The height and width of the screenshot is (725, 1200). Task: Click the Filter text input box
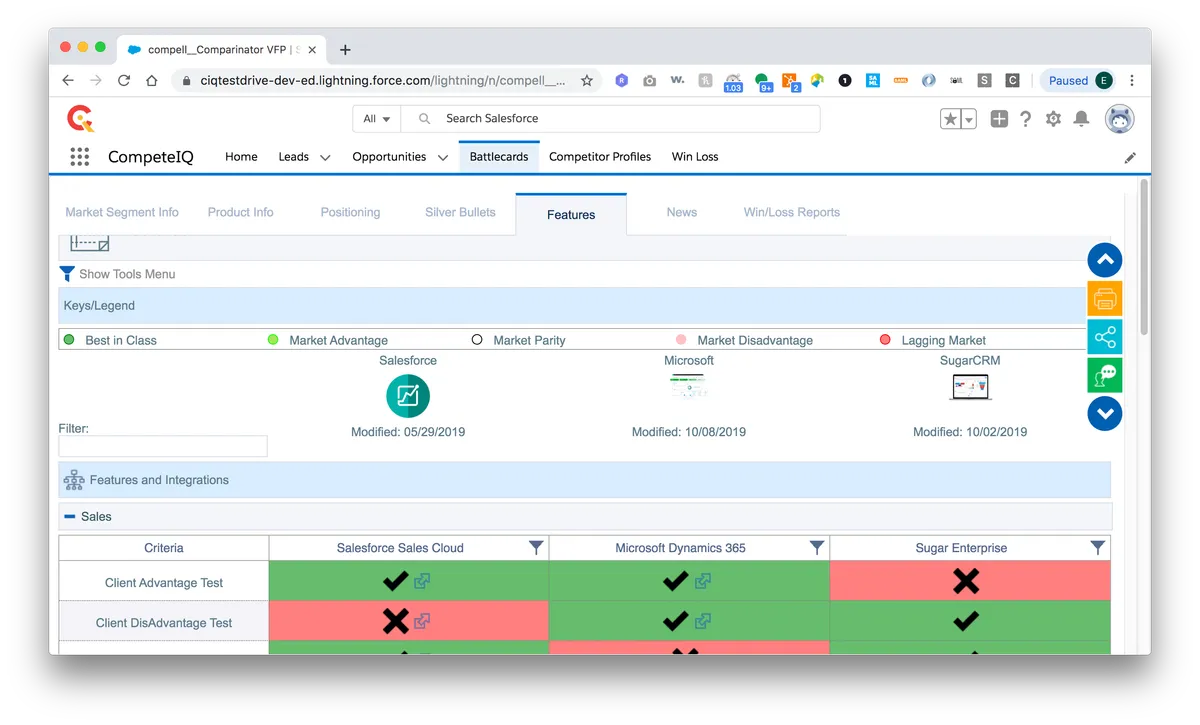tap(163, 446)
